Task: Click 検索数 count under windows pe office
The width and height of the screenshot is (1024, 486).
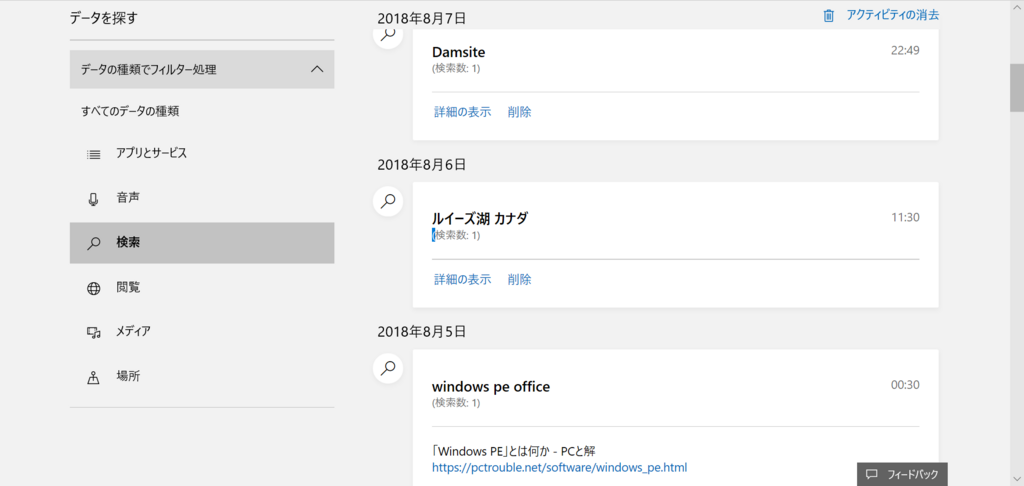Action: coord(456,403)
